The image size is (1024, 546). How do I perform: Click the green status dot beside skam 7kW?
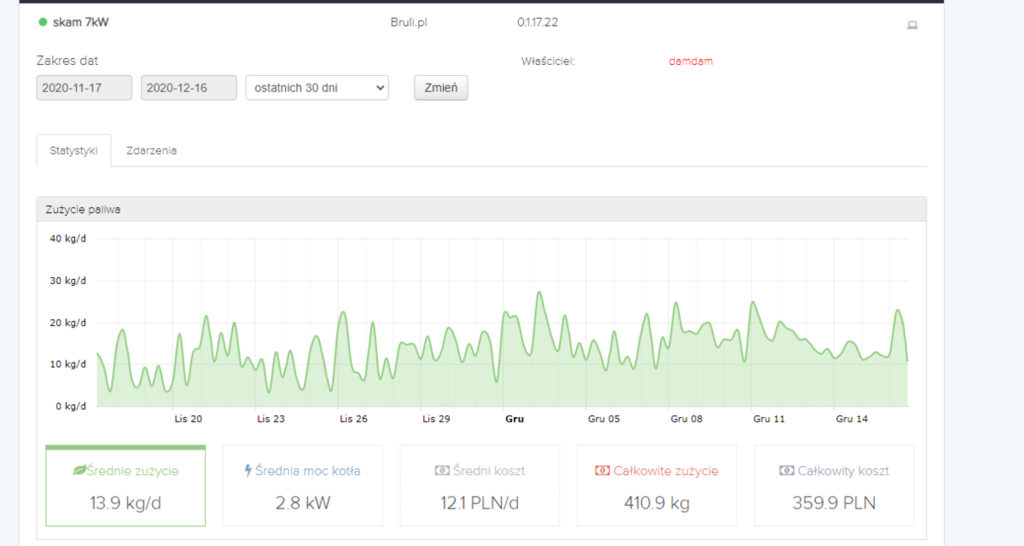(42, 22)
